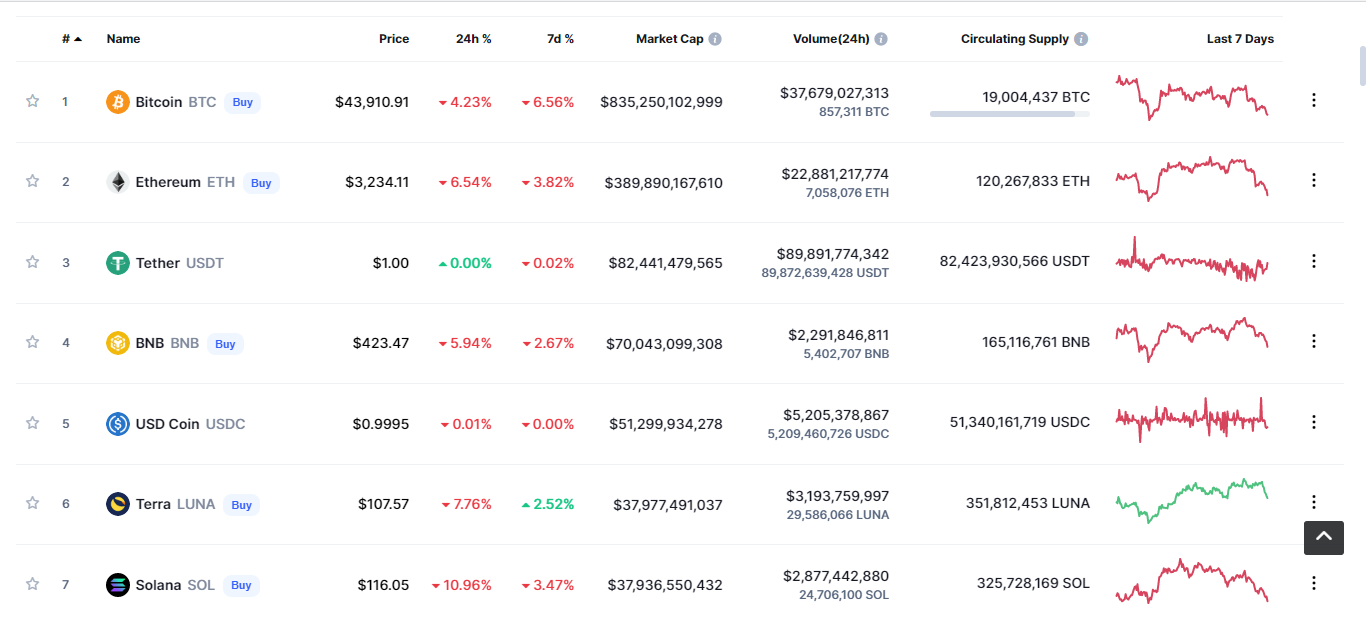Toggle the watchlist star for Tether
The width and height of the screenshot is (1366, 618).
[x=32, y=262]
